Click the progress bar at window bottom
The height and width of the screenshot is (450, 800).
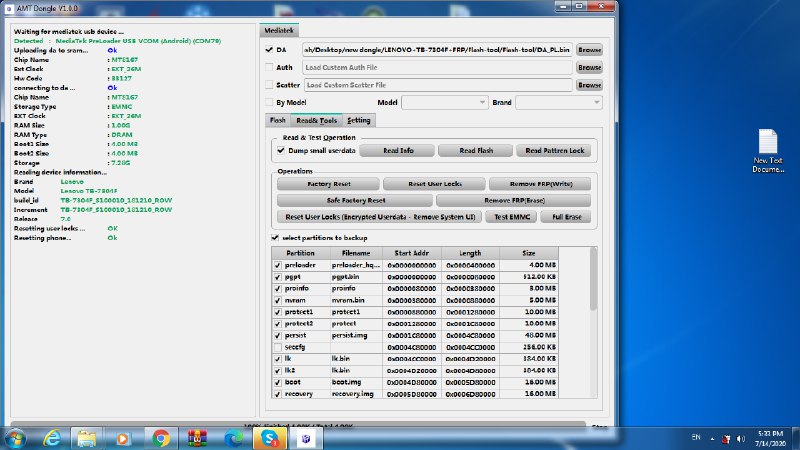coord(298,424)
